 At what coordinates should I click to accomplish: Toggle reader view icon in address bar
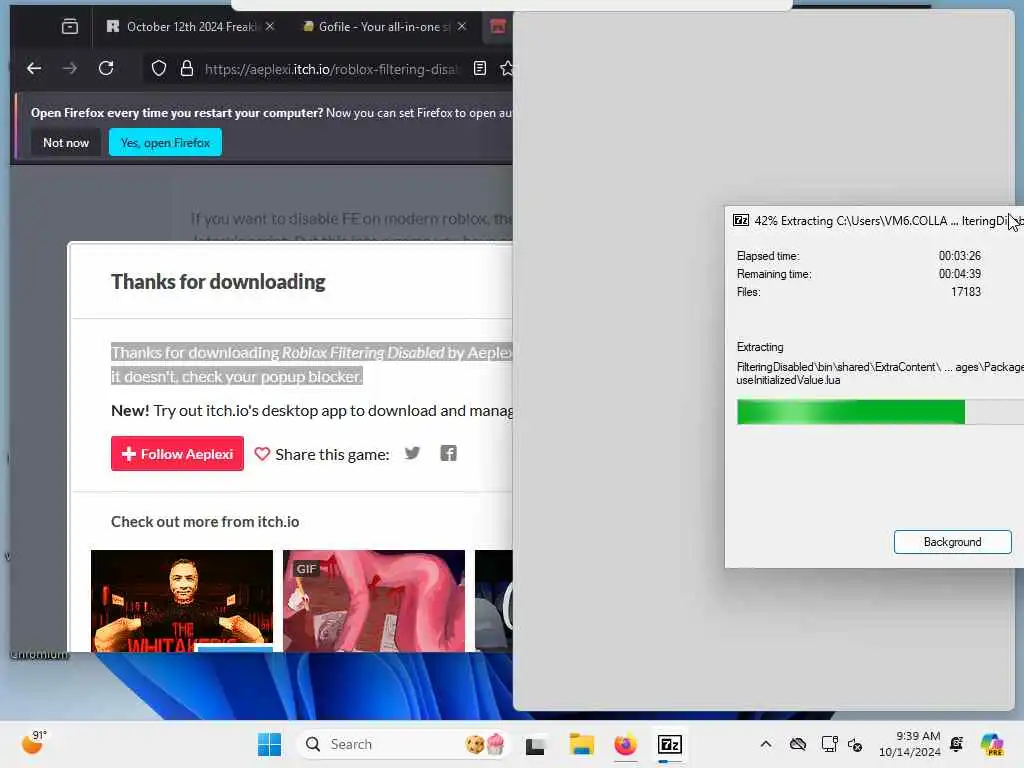click(480, 68)
